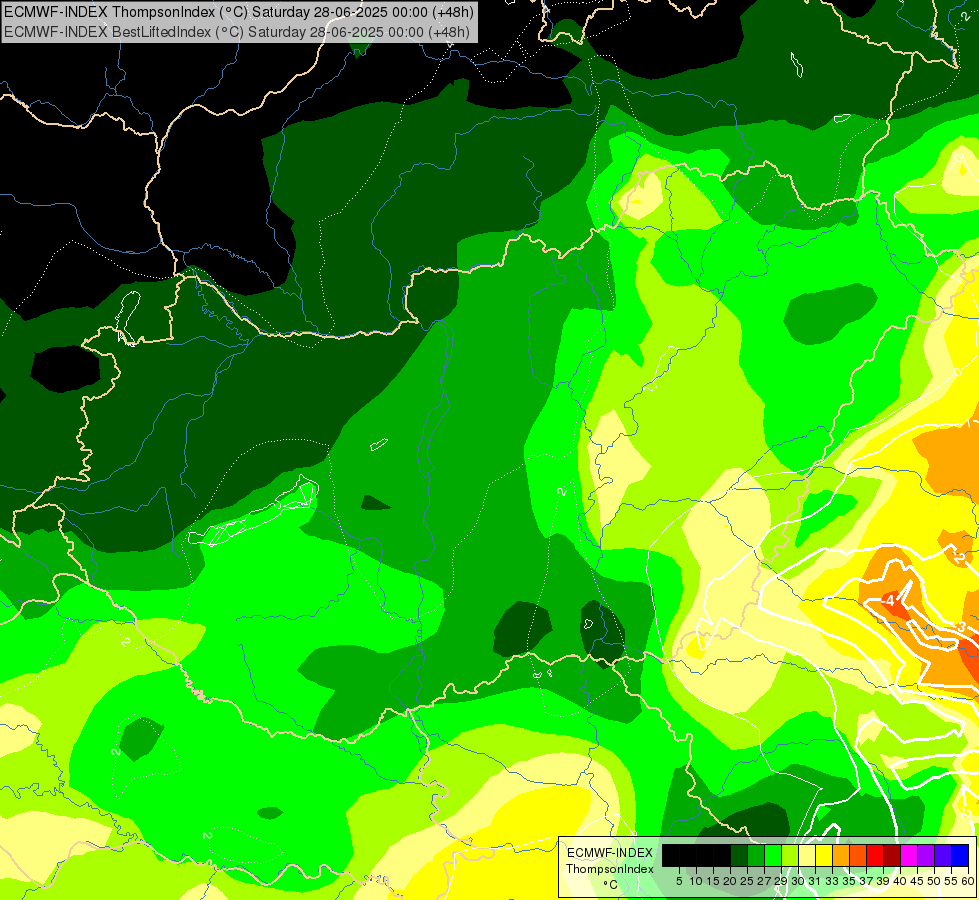This screenshot has height=900, width=979.
Task: Click the legend label ThompsonIndex
Action: [610, 869]
